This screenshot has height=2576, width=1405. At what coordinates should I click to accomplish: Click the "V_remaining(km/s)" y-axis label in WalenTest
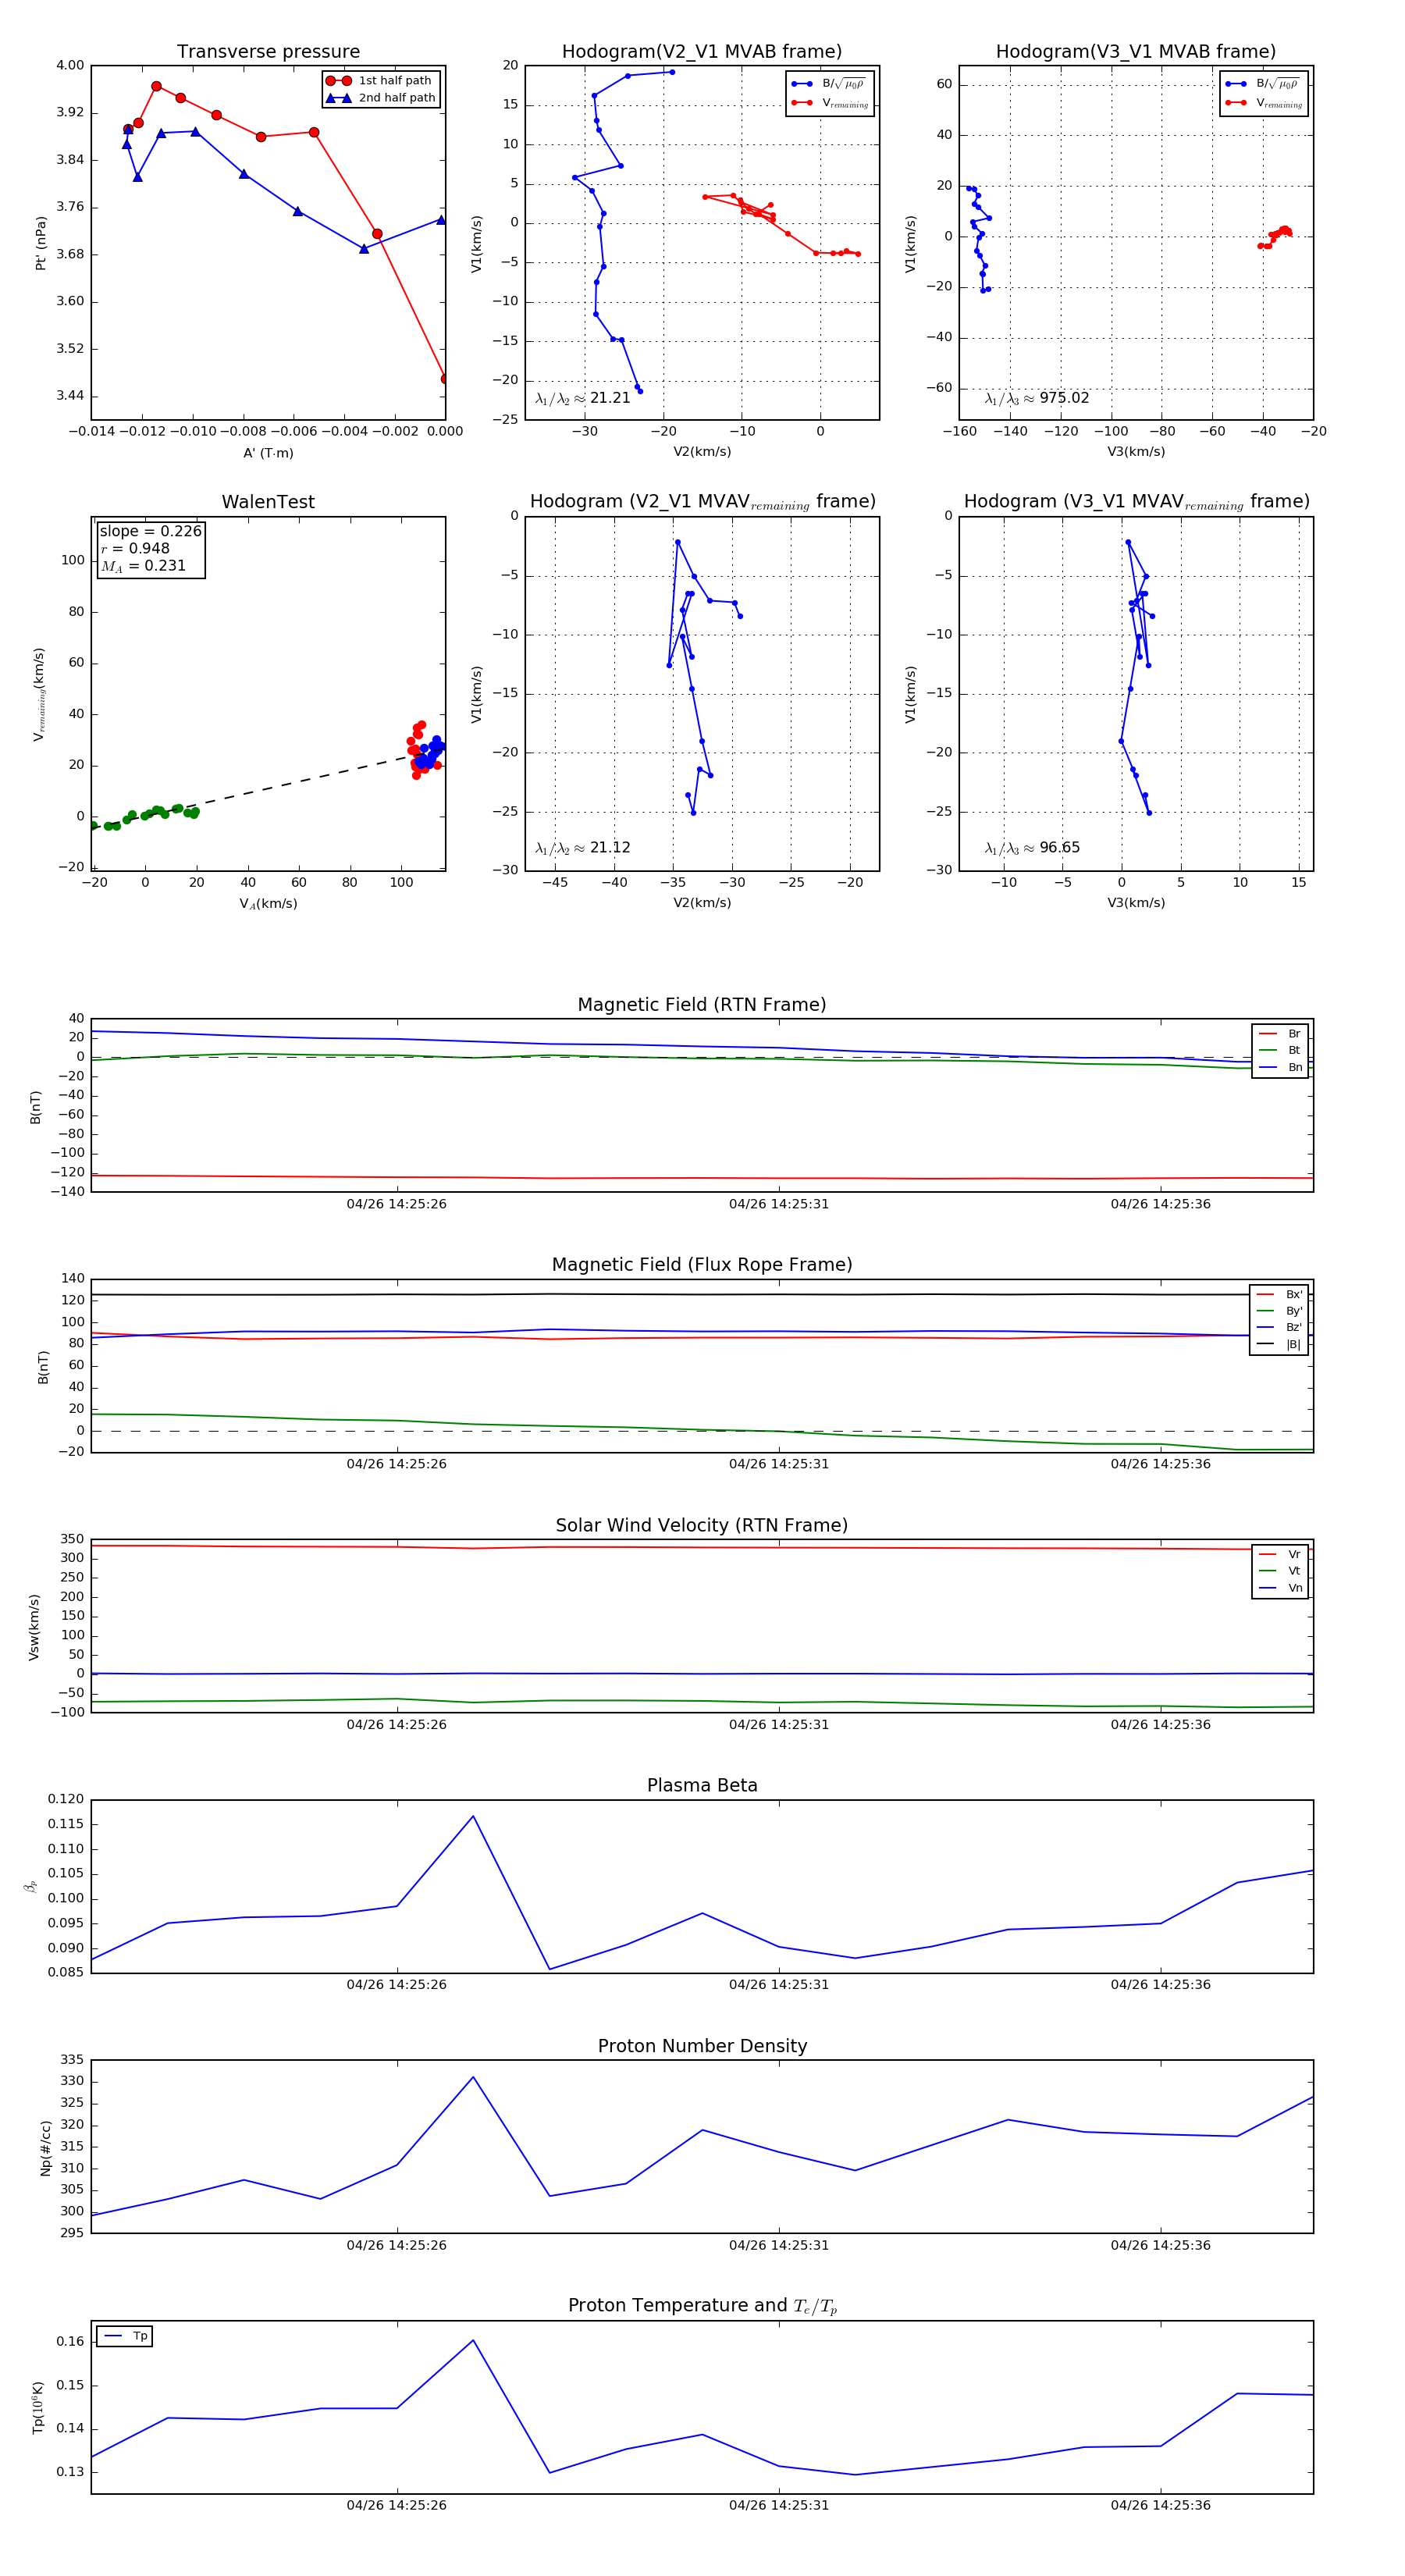point(39,694)
